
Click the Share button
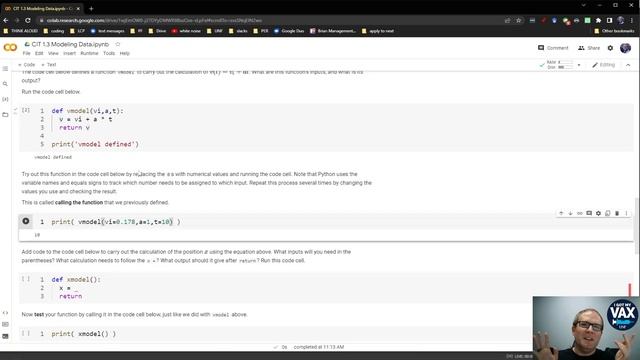pos(589,48)
